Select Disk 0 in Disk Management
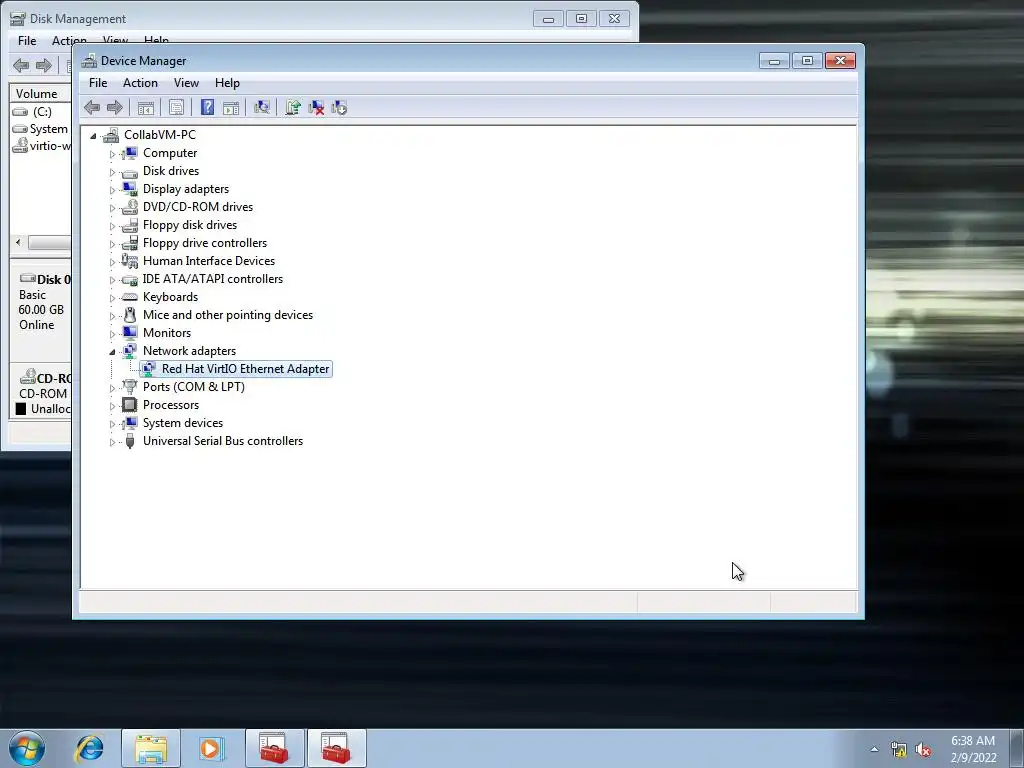The height and width of the screenshot is (768, 1024). [x=44, y=280]
